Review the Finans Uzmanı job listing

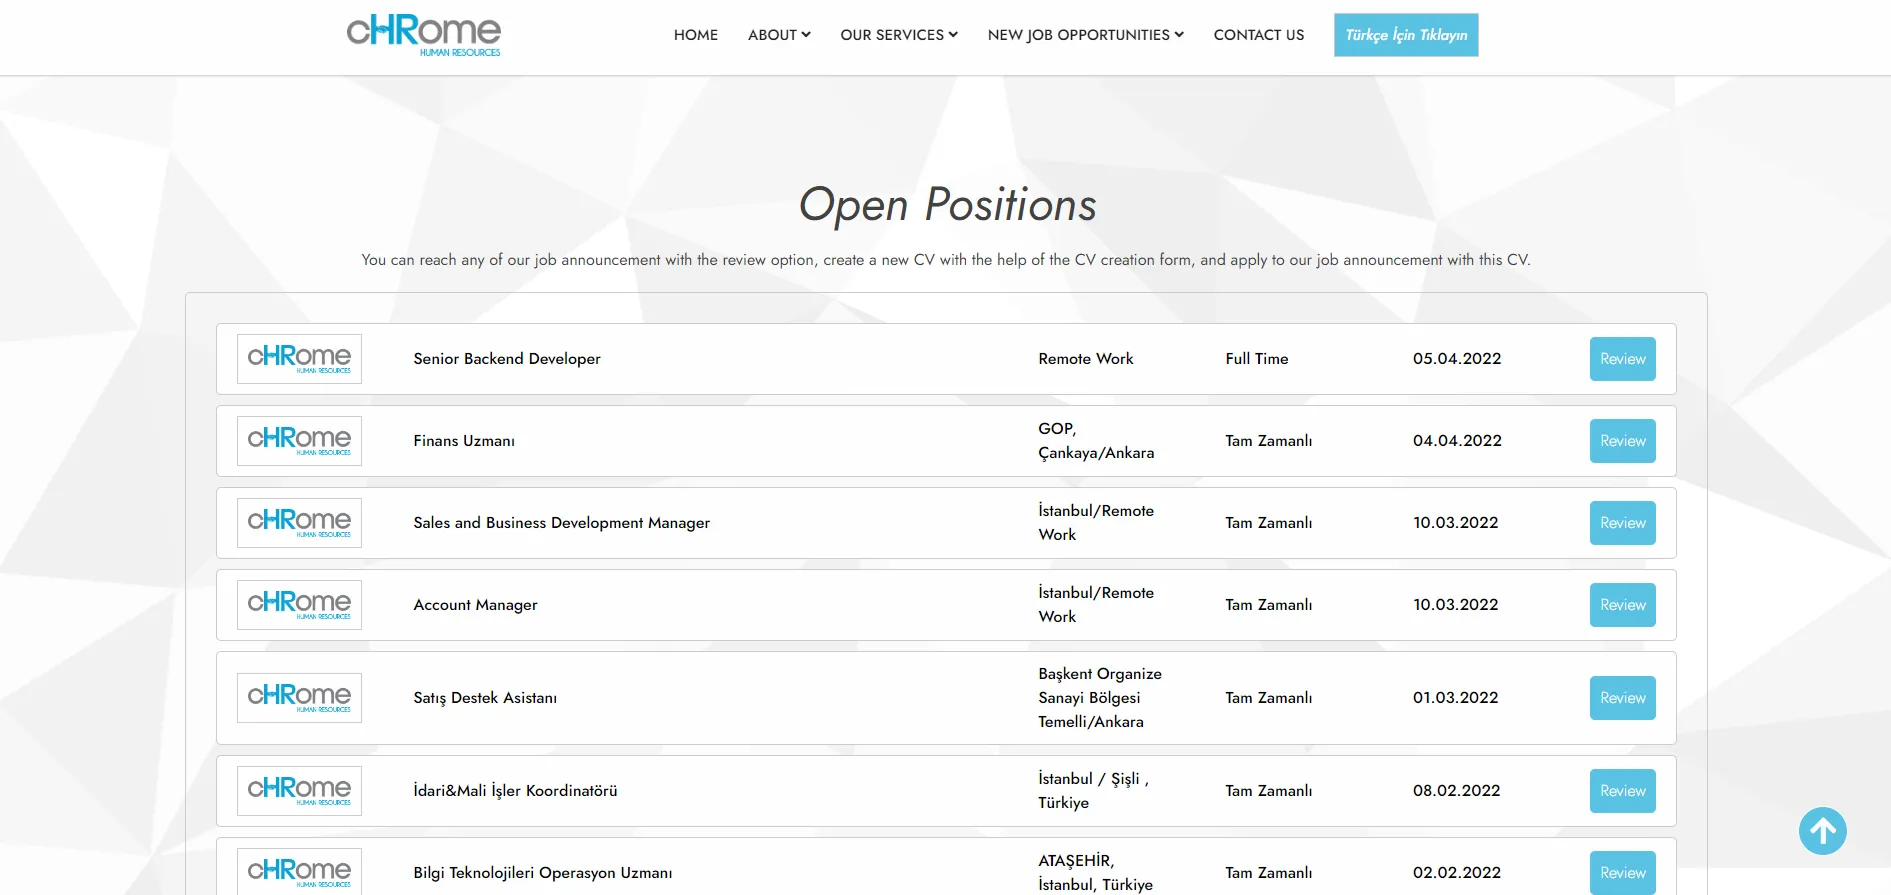point(1622,441)
